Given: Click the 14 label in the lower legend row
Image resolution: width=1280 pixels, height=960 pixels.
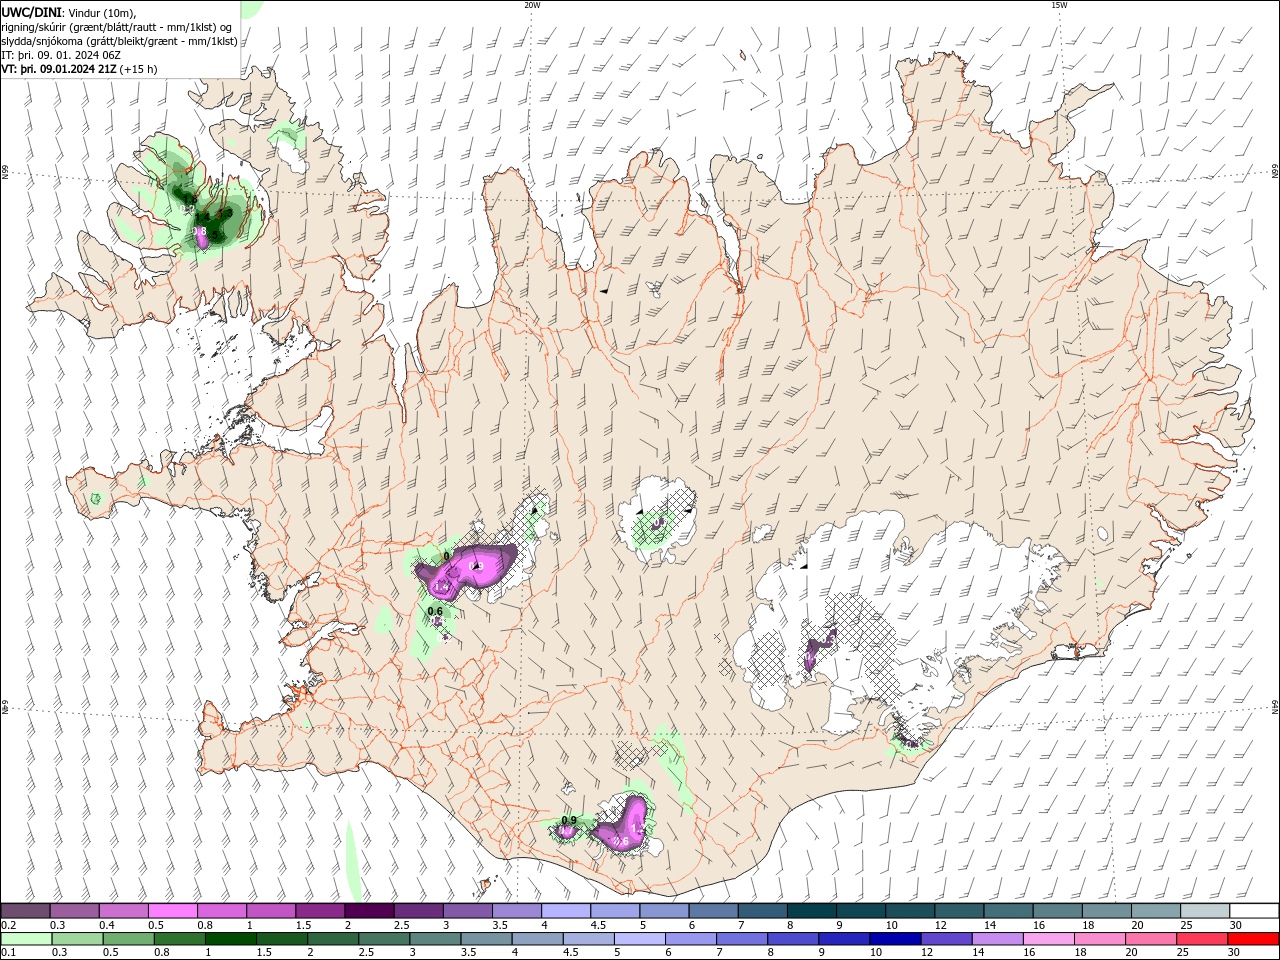Looking at the screenshot, I should pyautogui.click(x=978, y=952).
